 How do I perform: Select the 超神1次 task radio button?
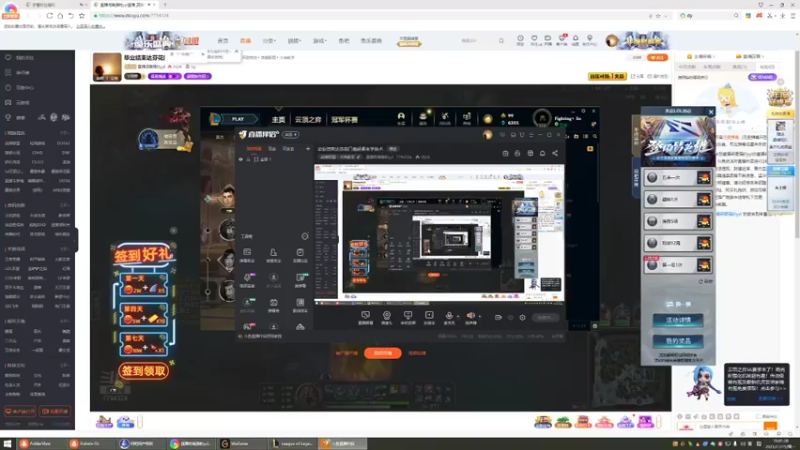[x=652, y=199]
